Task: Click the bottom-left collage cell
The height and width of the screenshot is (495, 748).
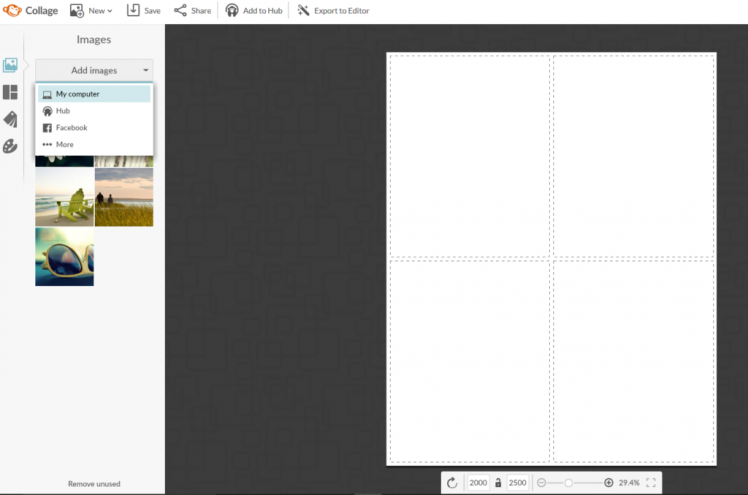Action: pyautogui.click(x=470, y=361)
